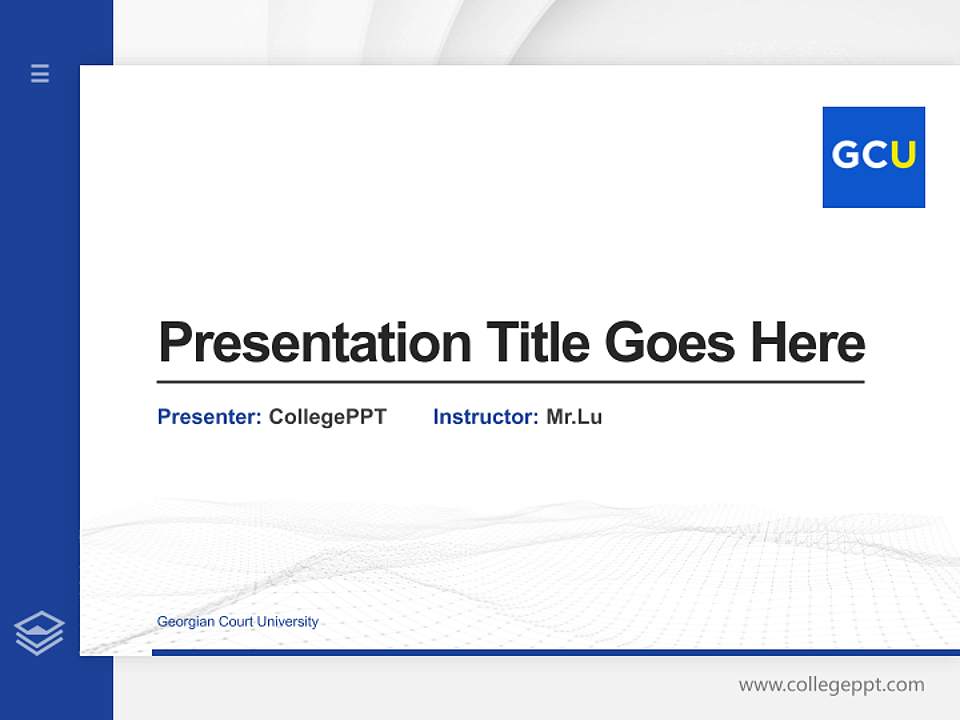The height and width of the screenshot is (720, 960).
Task: Select the GC letters in the logo
Action: (x=862, y=156)
